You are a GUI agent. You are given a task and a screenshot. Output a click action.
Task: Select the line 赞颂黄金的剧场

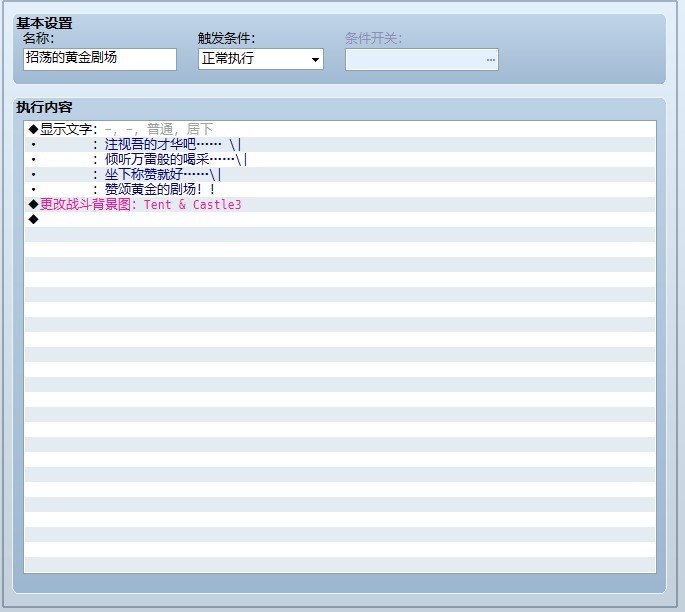(x=339, y=189)
